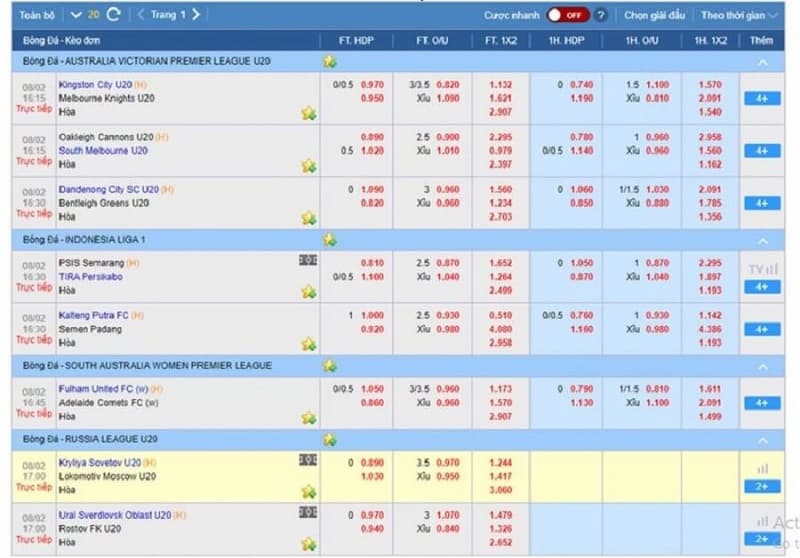Screen dimensions: 800x558
Task: Collapse the Indonesia Liga 1 section
Action: tap(762, 241)
